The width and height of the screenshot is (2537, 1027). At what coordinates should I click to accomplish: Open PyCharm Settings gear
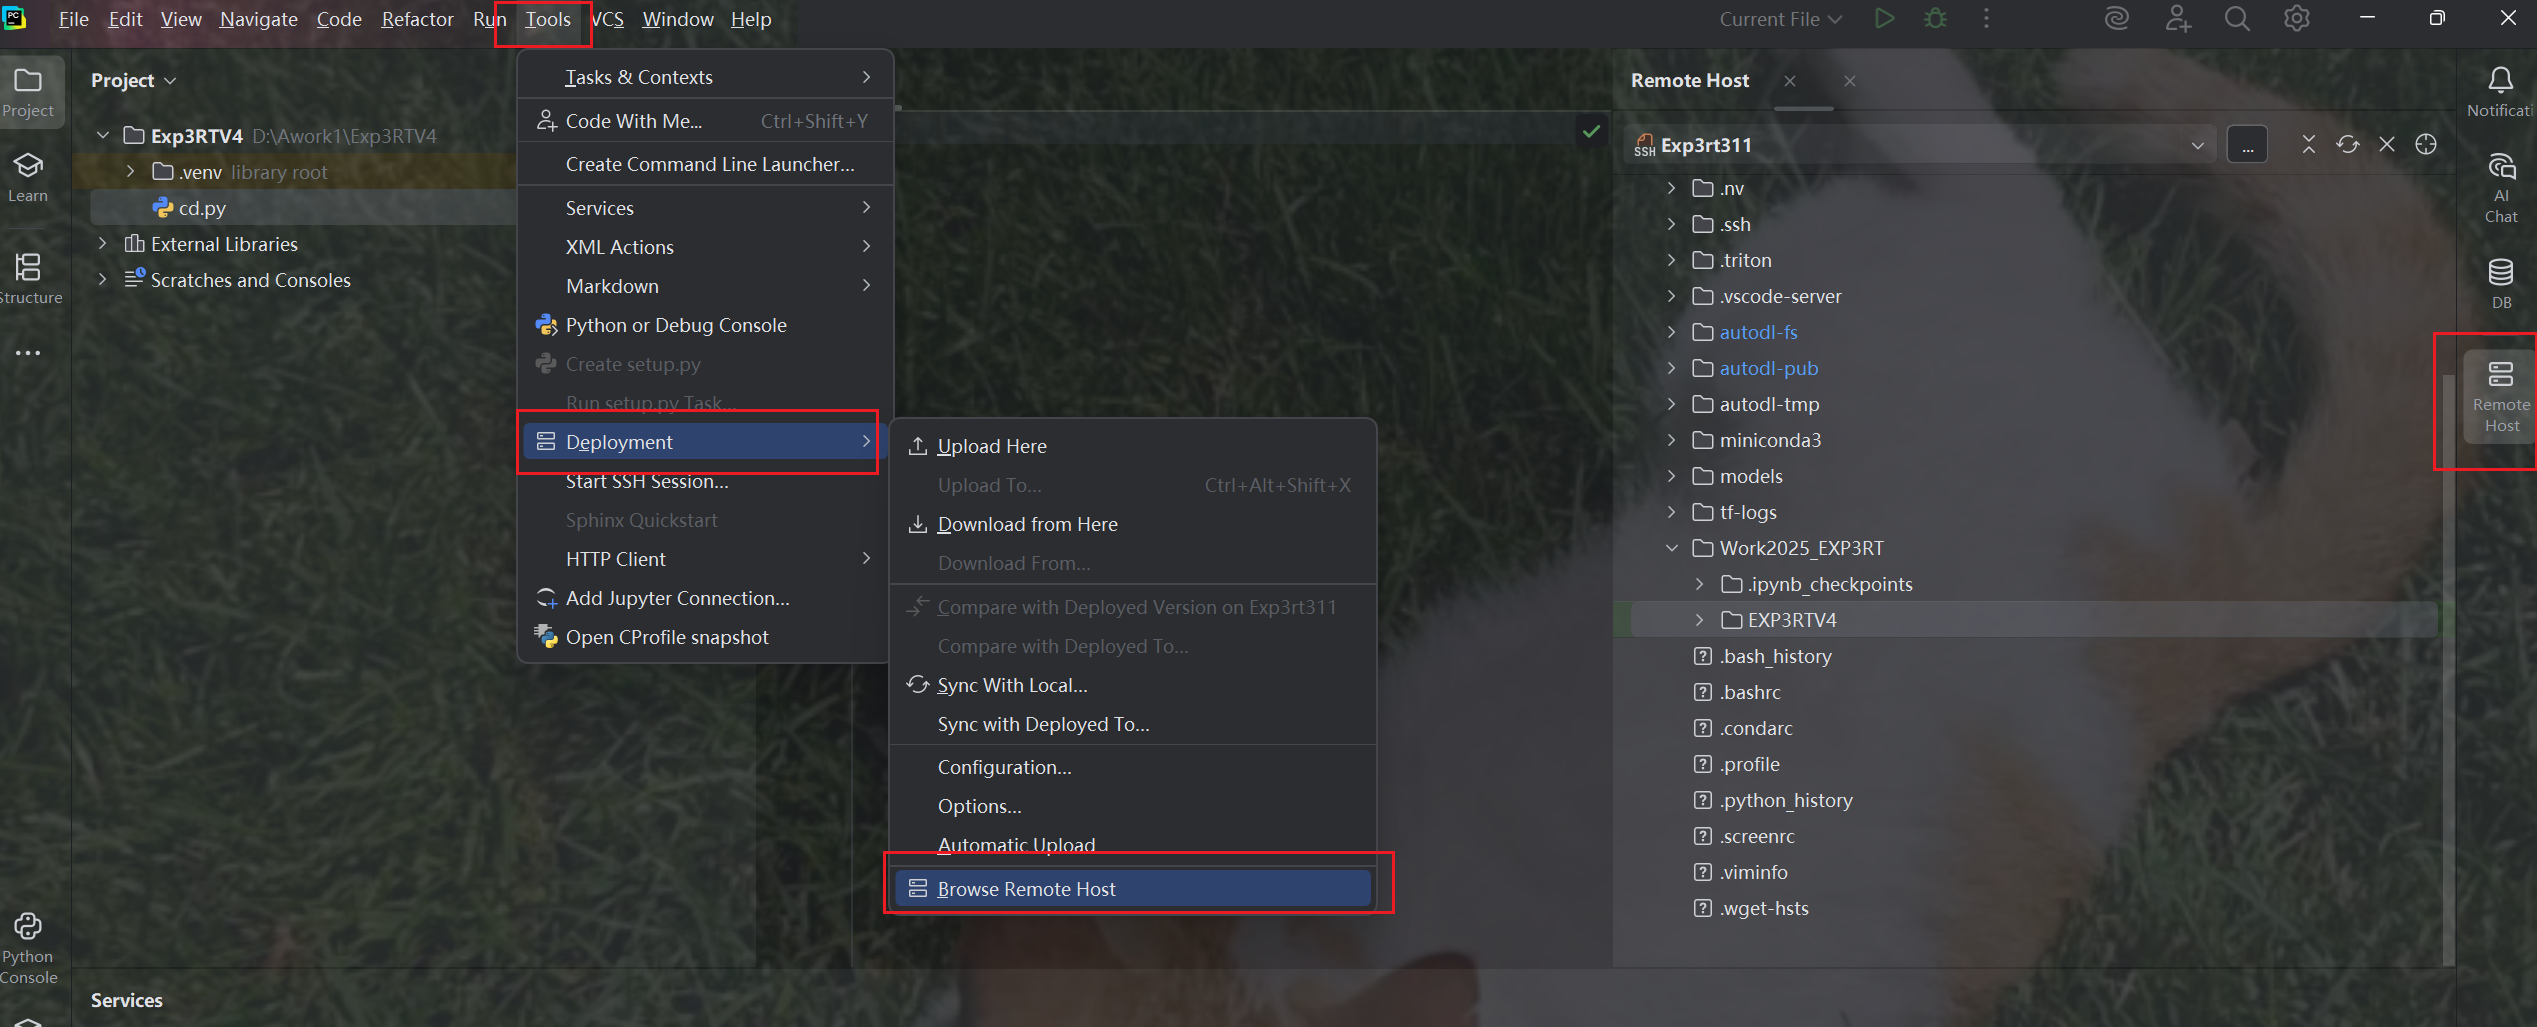tap(2296, 18)
